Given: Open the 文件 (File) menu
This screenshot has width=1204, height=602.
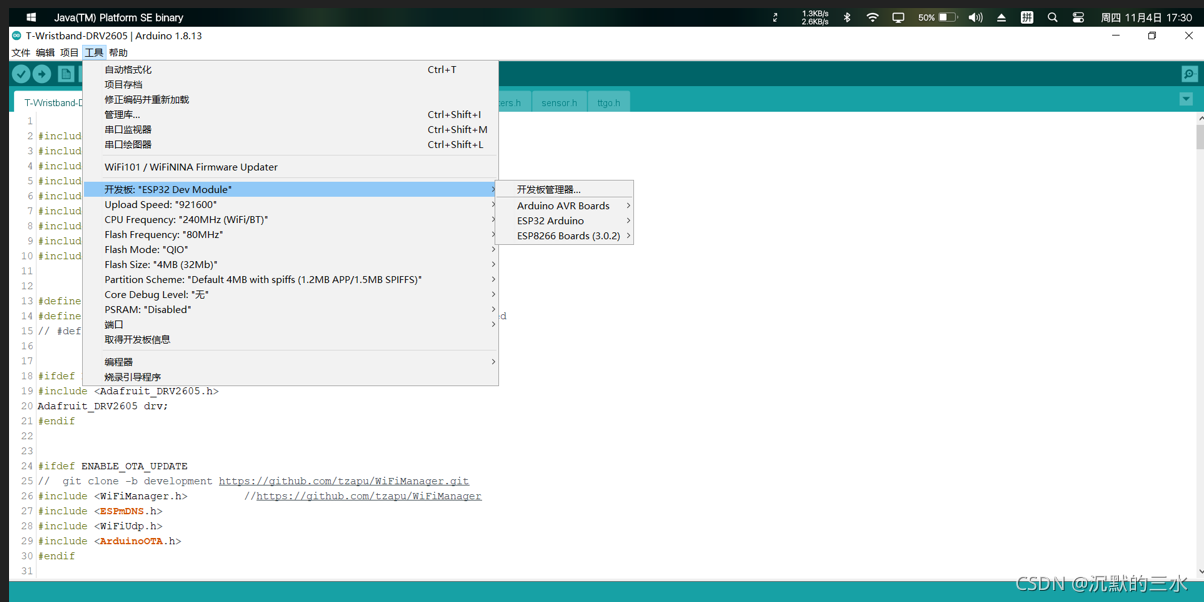Looking at the screenshot, I should (20, 53).
